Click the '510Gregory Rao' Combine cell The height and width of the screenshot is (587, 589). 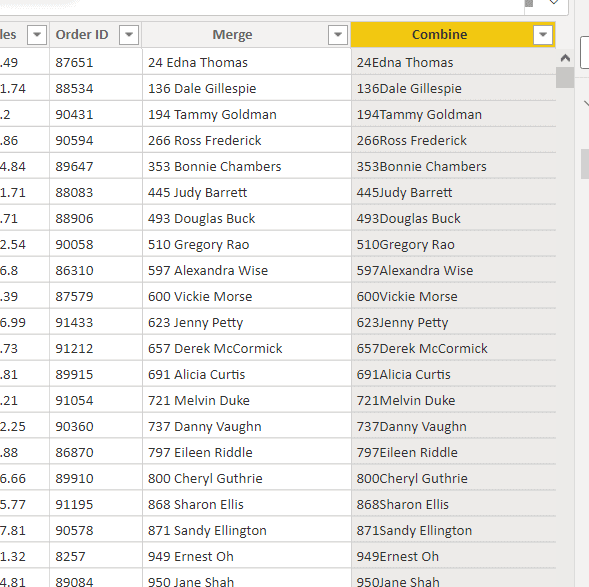point(454,244)
